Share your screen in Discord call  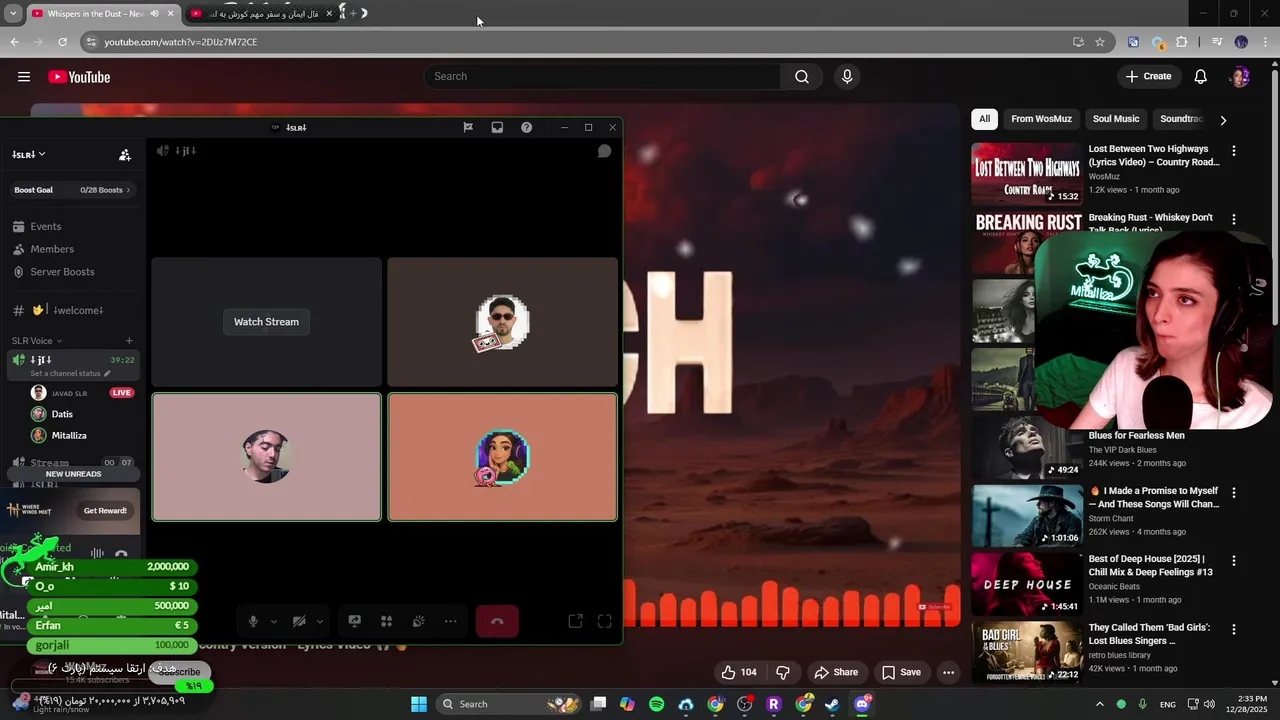354,621
